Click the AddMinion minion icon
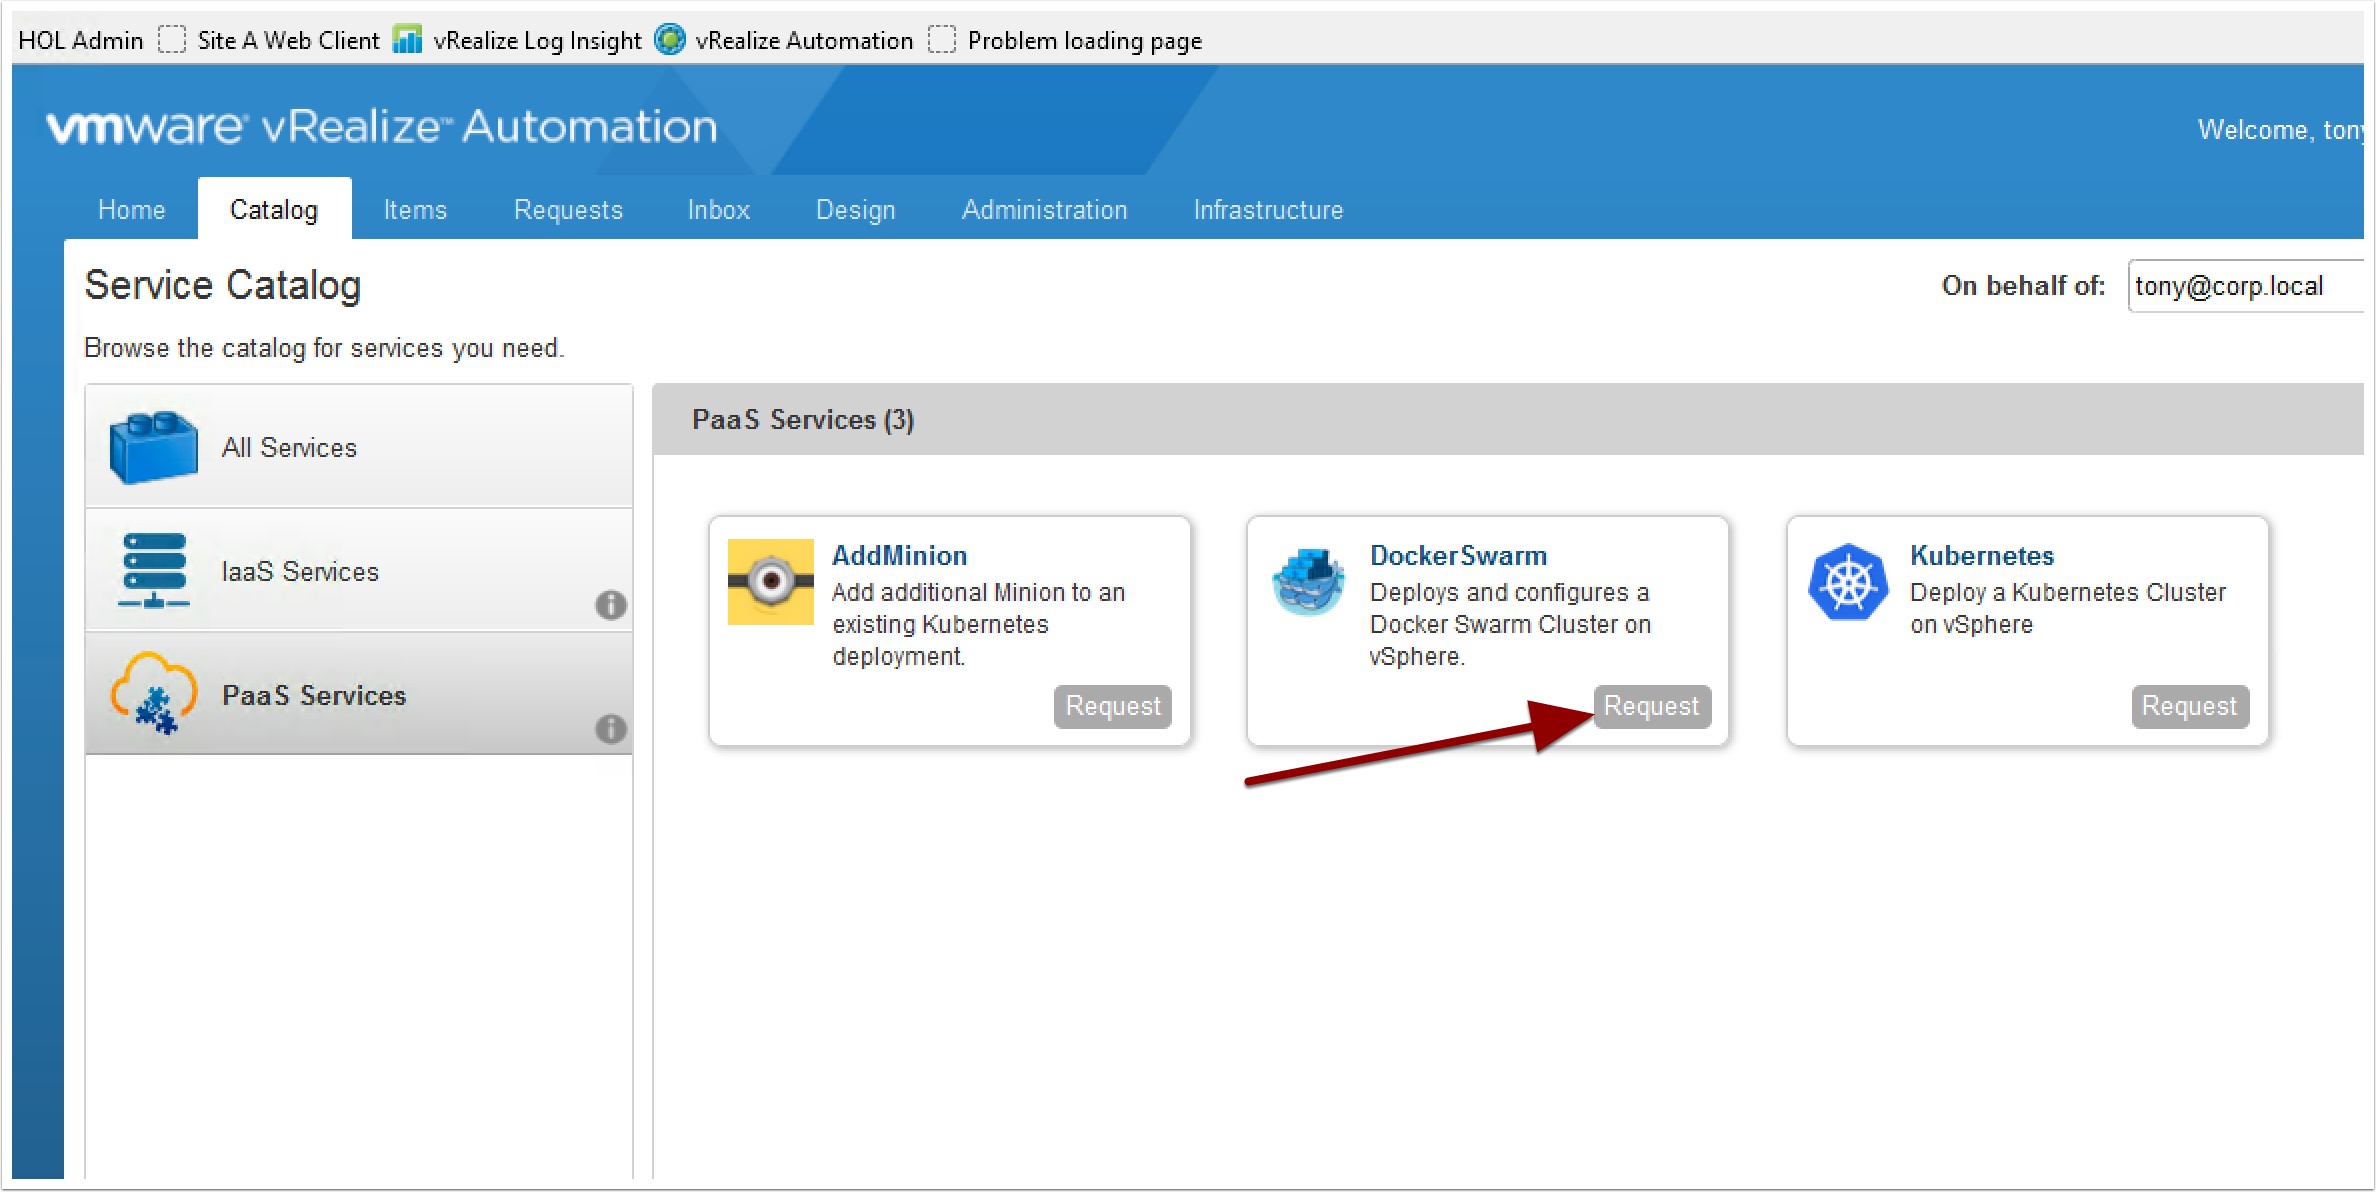 (770, 582)
